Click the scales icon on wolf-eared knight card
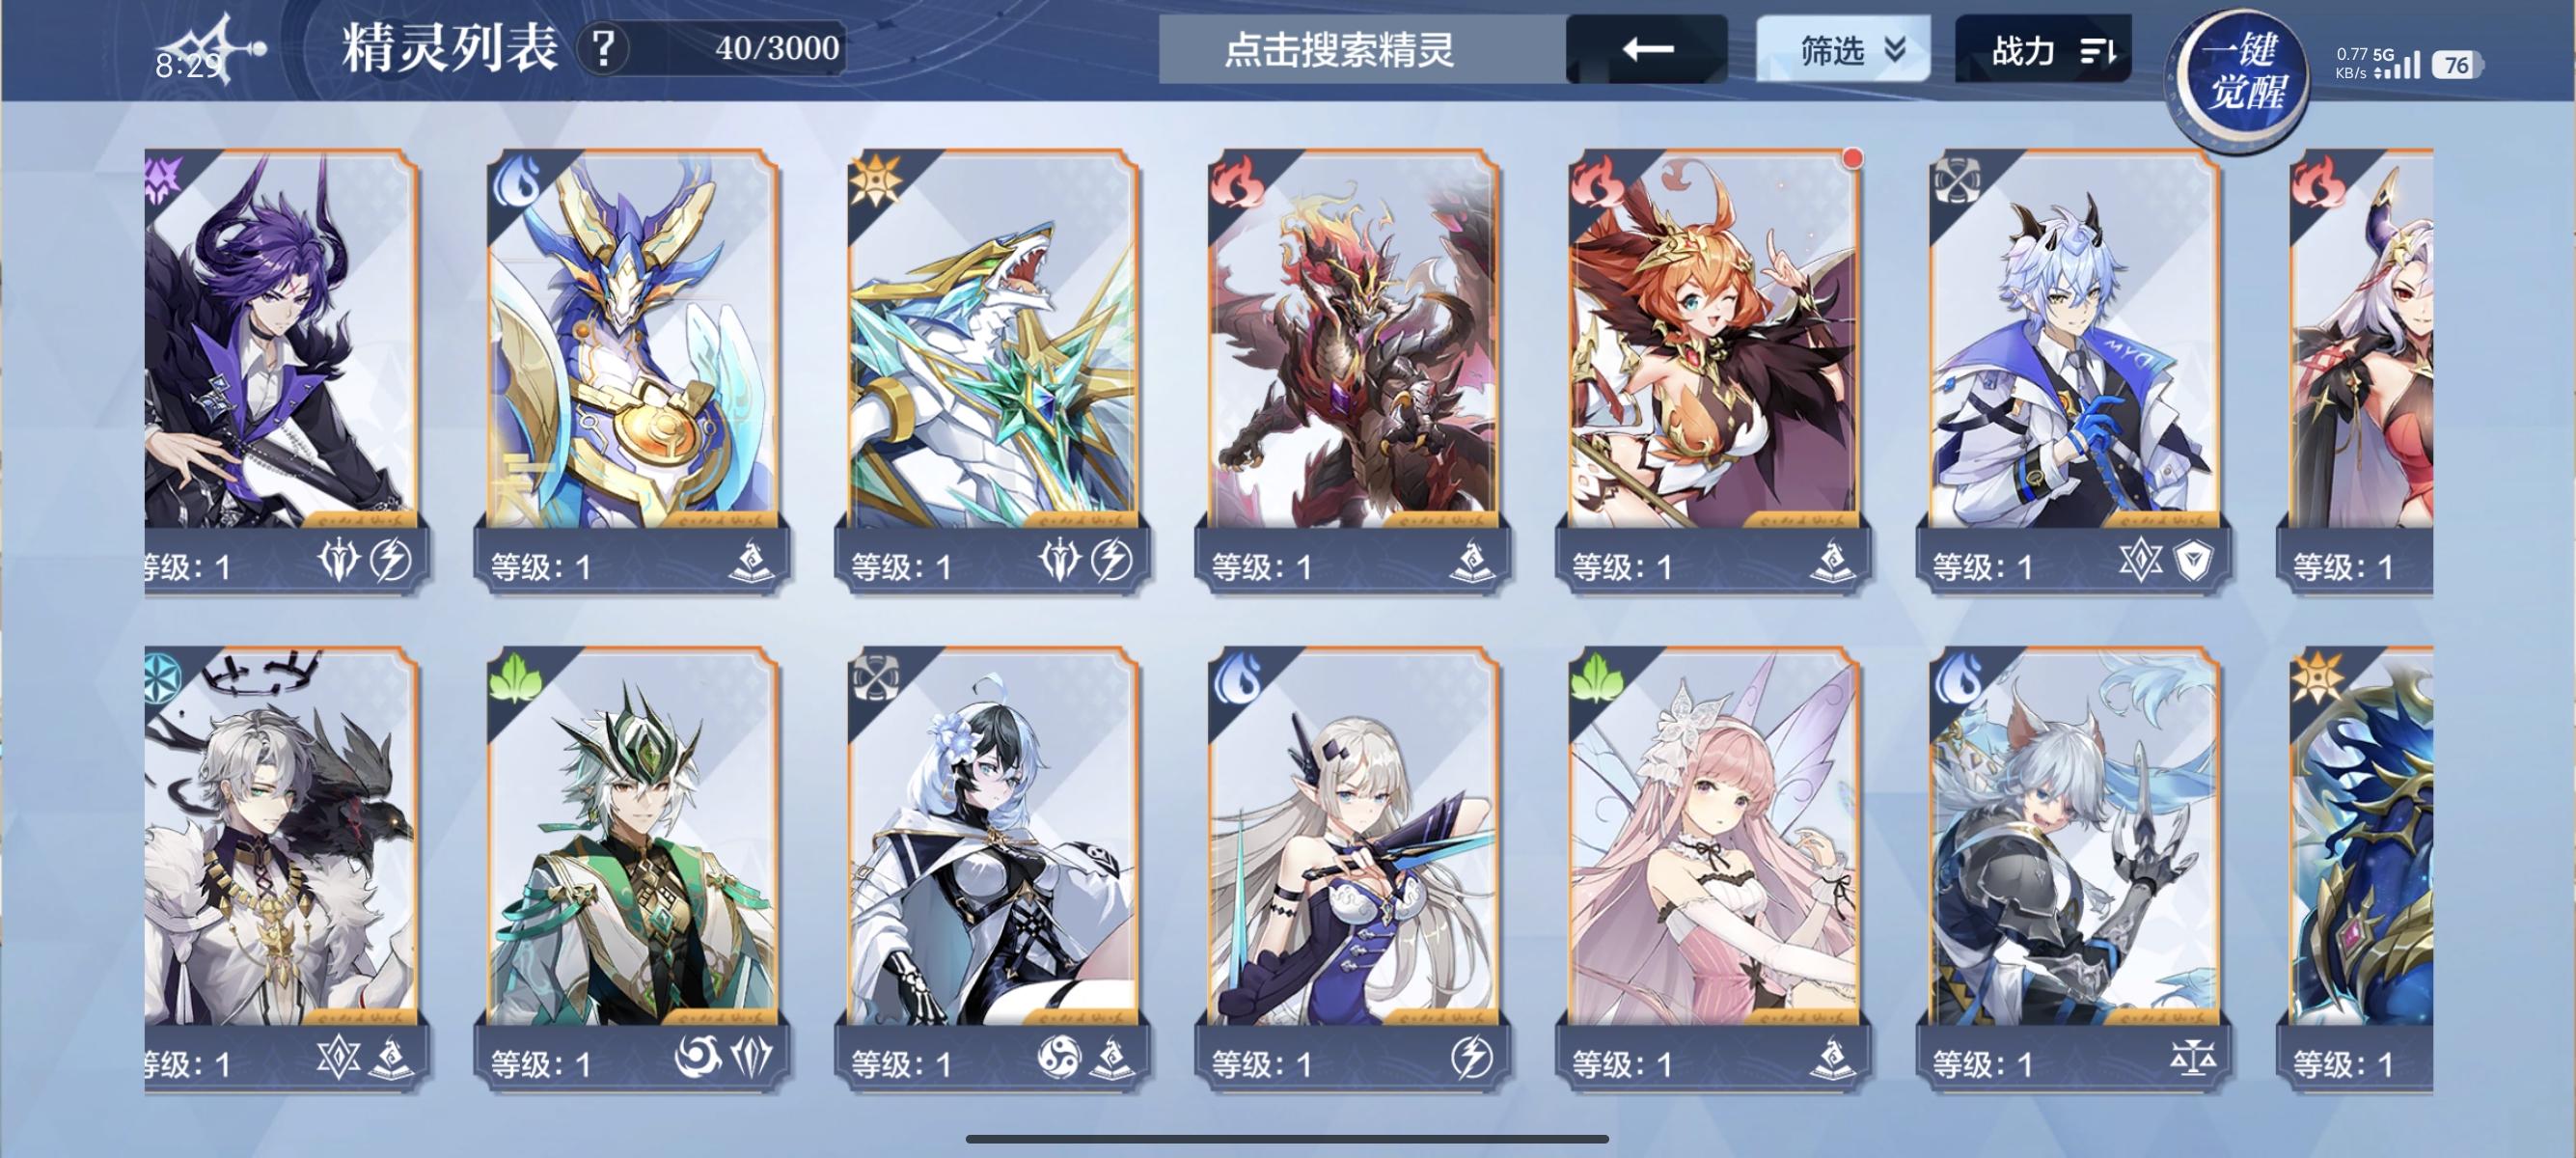Screen dimensions: 2576x1158 click(x=2192, y=1058)
